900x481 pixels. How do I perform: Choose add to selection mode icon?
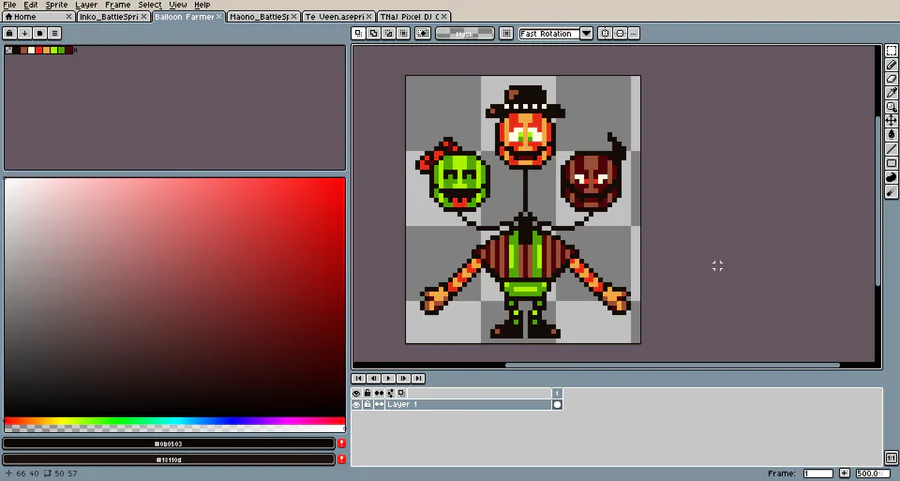pos(374,33)
